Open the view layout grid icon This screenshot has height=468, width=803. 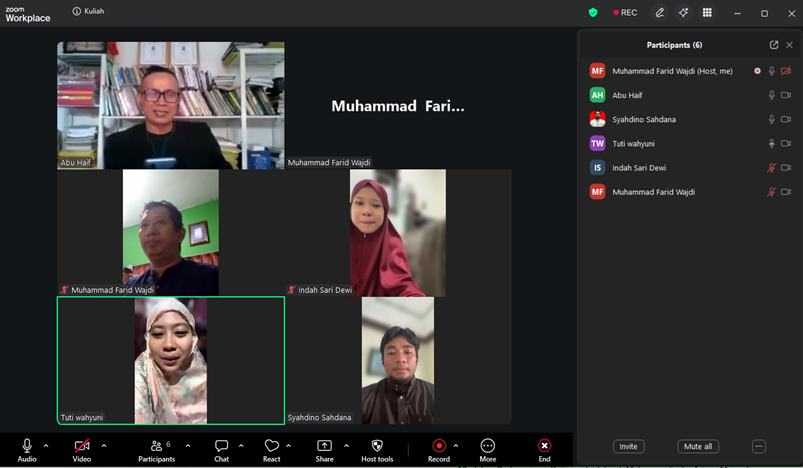point(707,13)
